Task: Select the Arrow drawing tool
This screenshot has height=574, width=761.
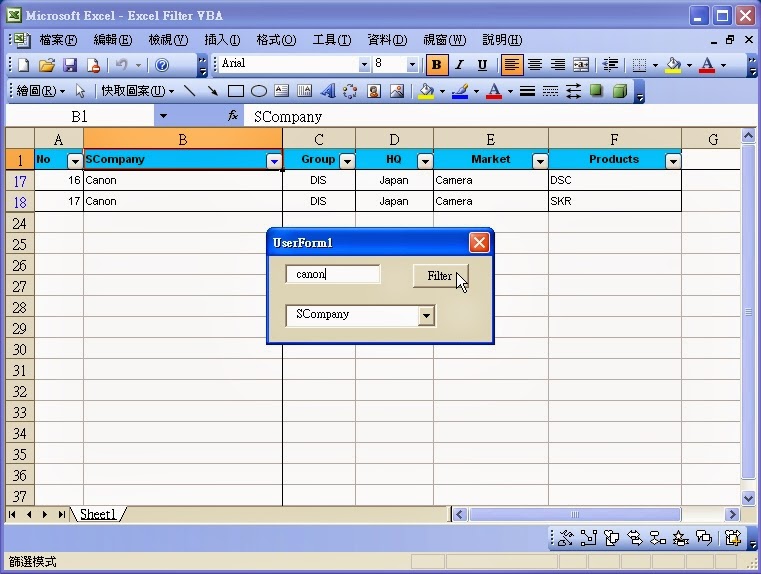Action: [x=212, y=91]
